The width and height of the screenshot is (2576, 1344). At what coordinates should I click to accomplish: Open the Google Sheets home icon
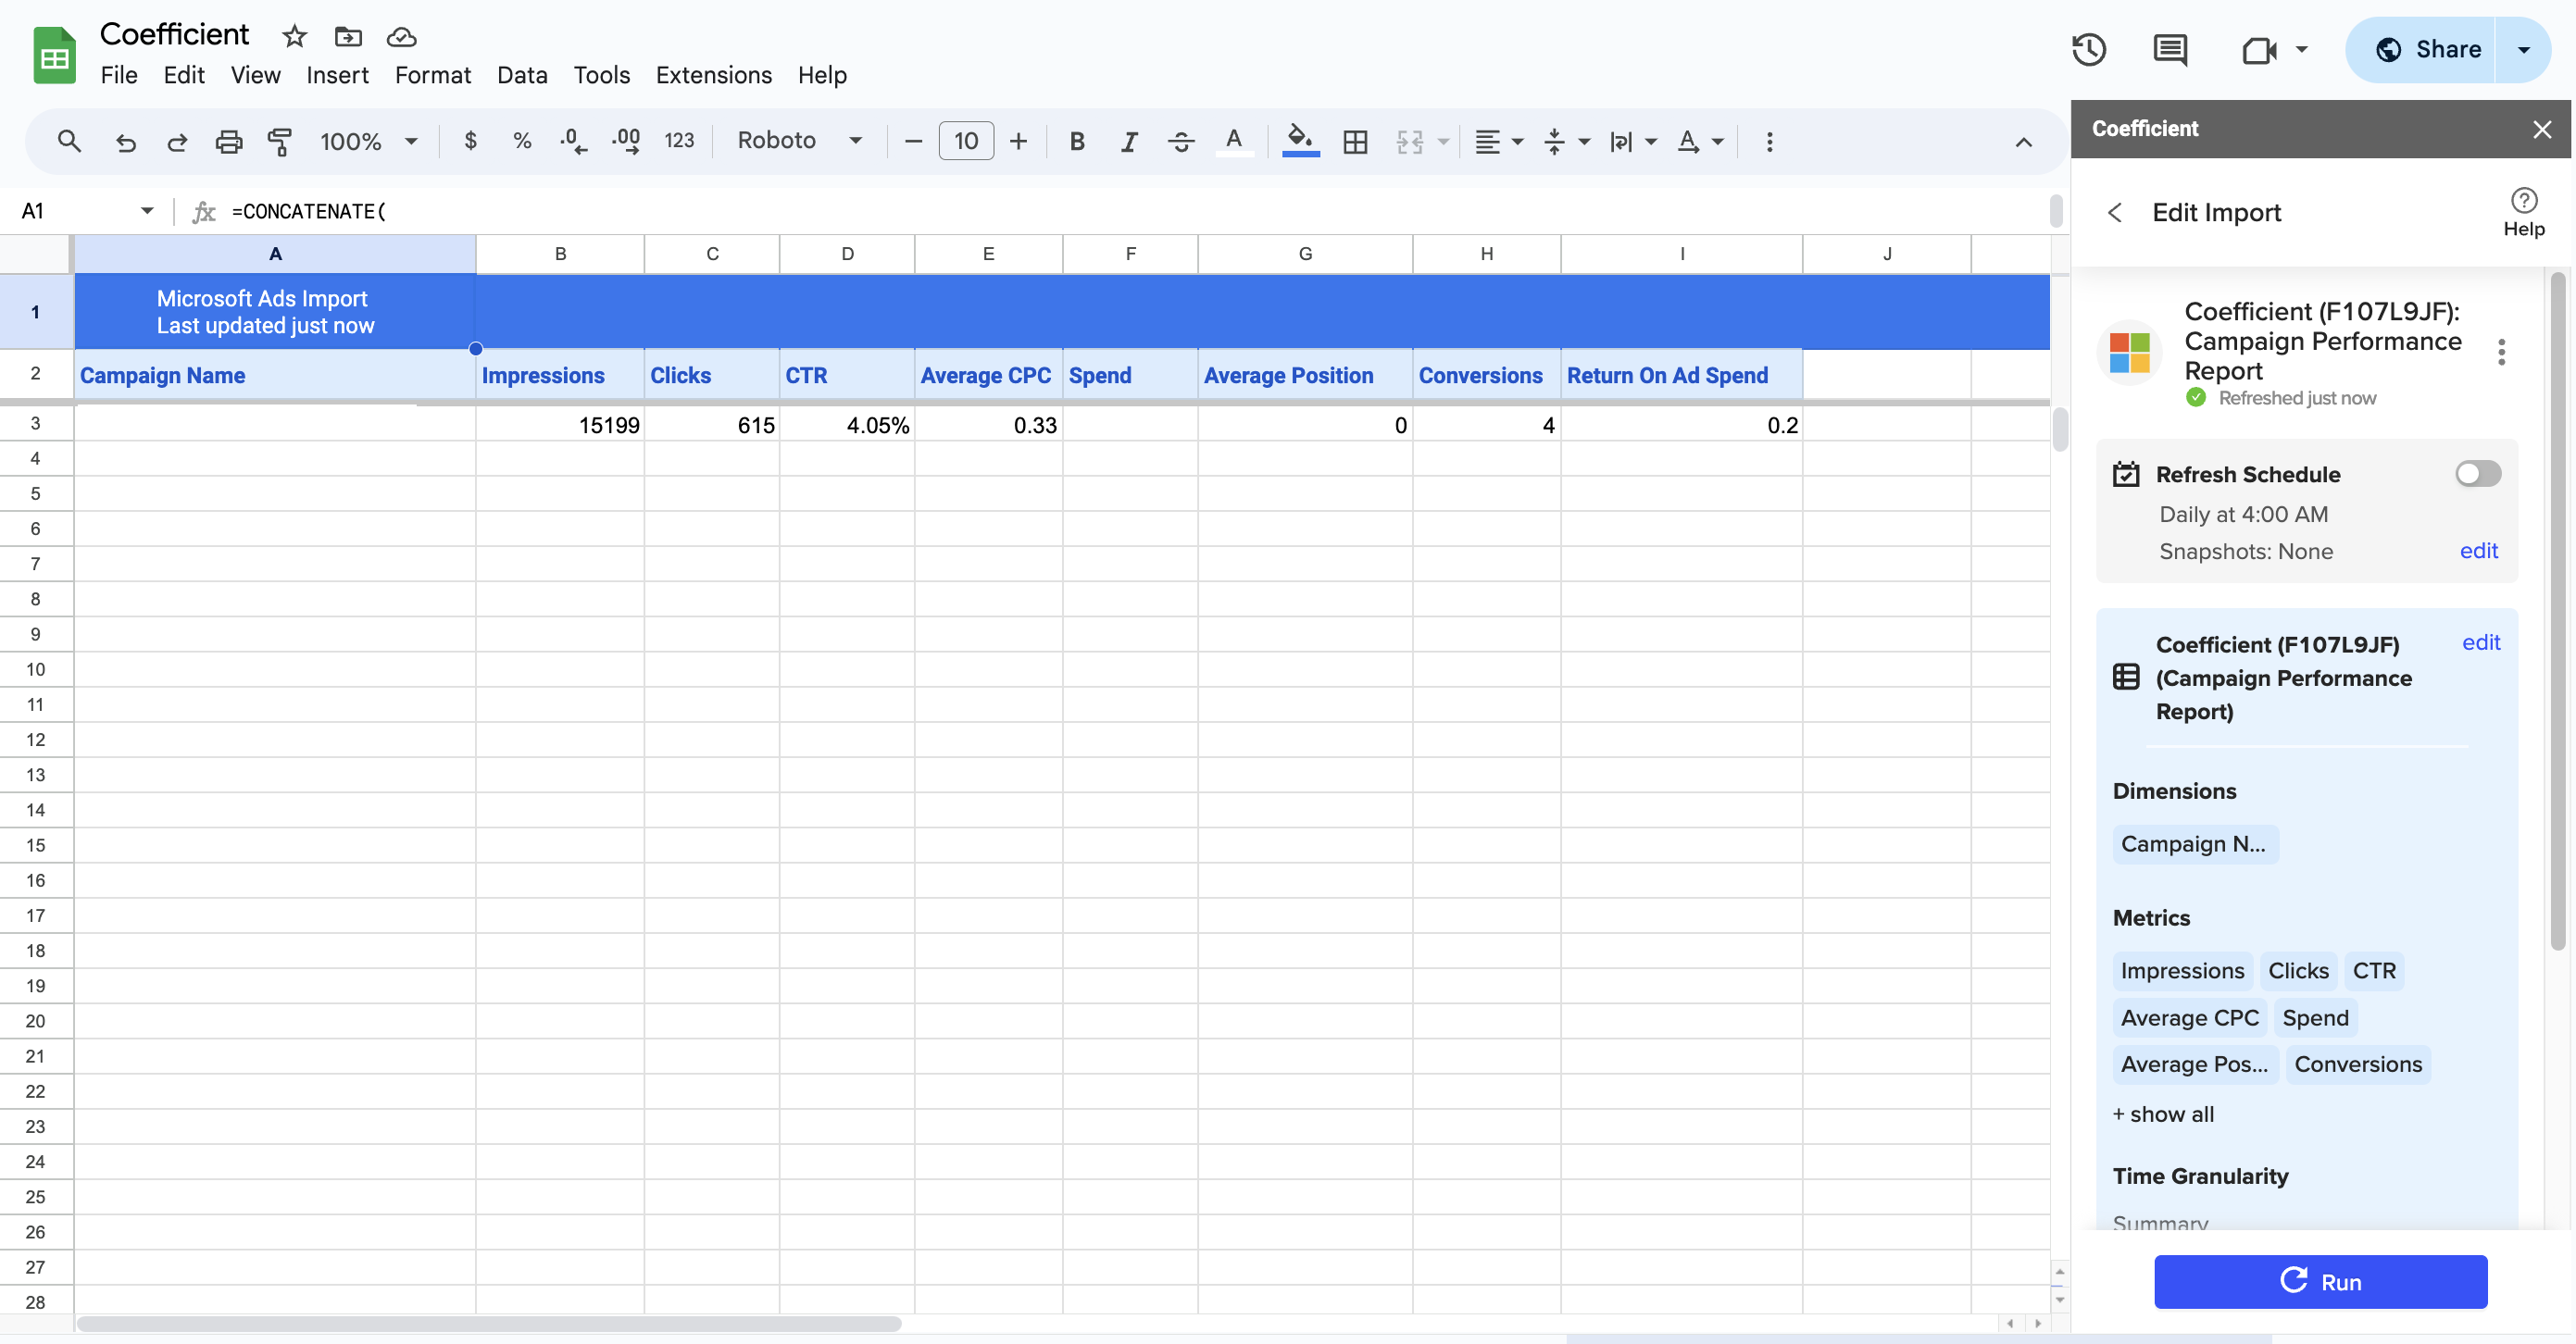coord(54,55)
